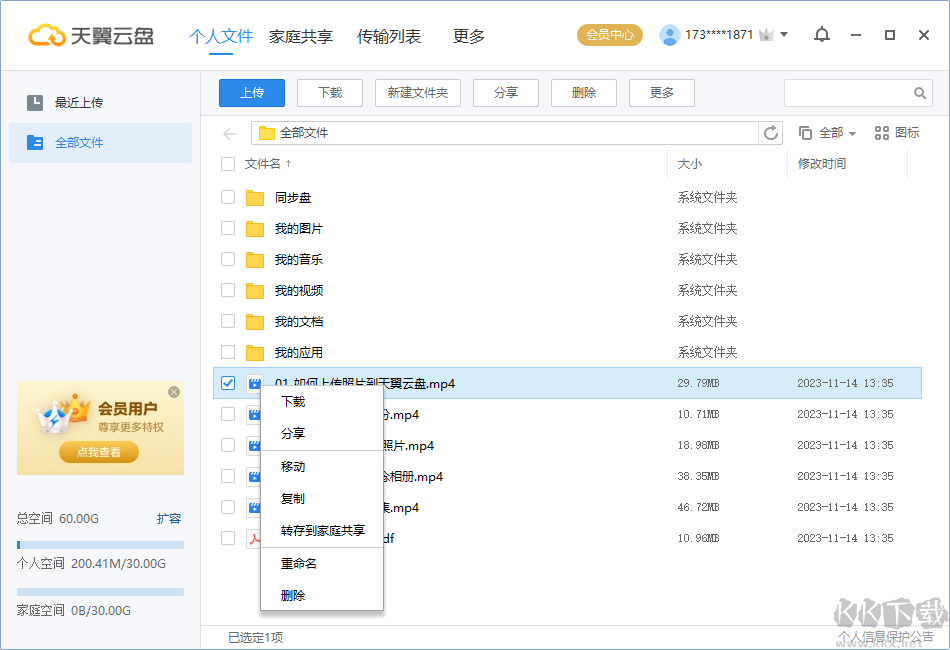Click the notification bell icon
The width and height of the screenshot is (950, 650).
tap(822, 34)
